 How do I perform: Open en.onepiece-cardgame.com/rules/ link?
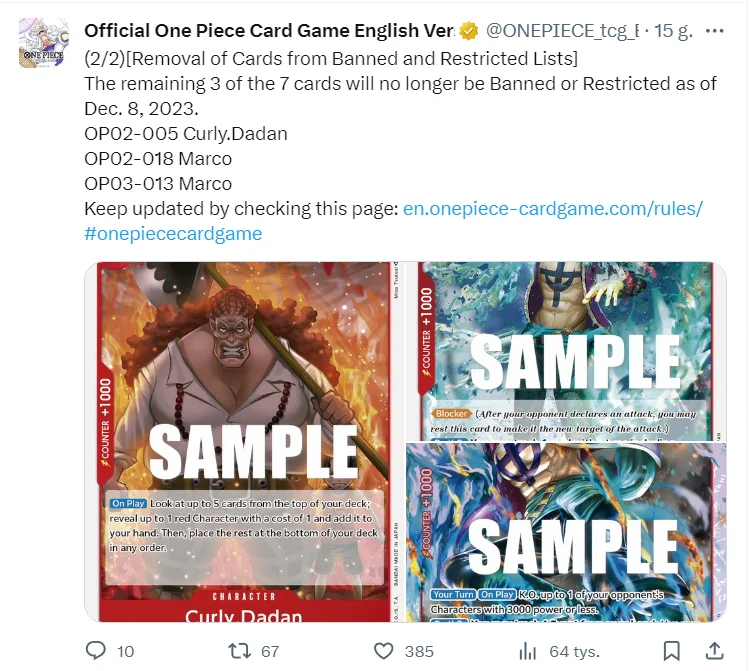[x=553, y=209]
